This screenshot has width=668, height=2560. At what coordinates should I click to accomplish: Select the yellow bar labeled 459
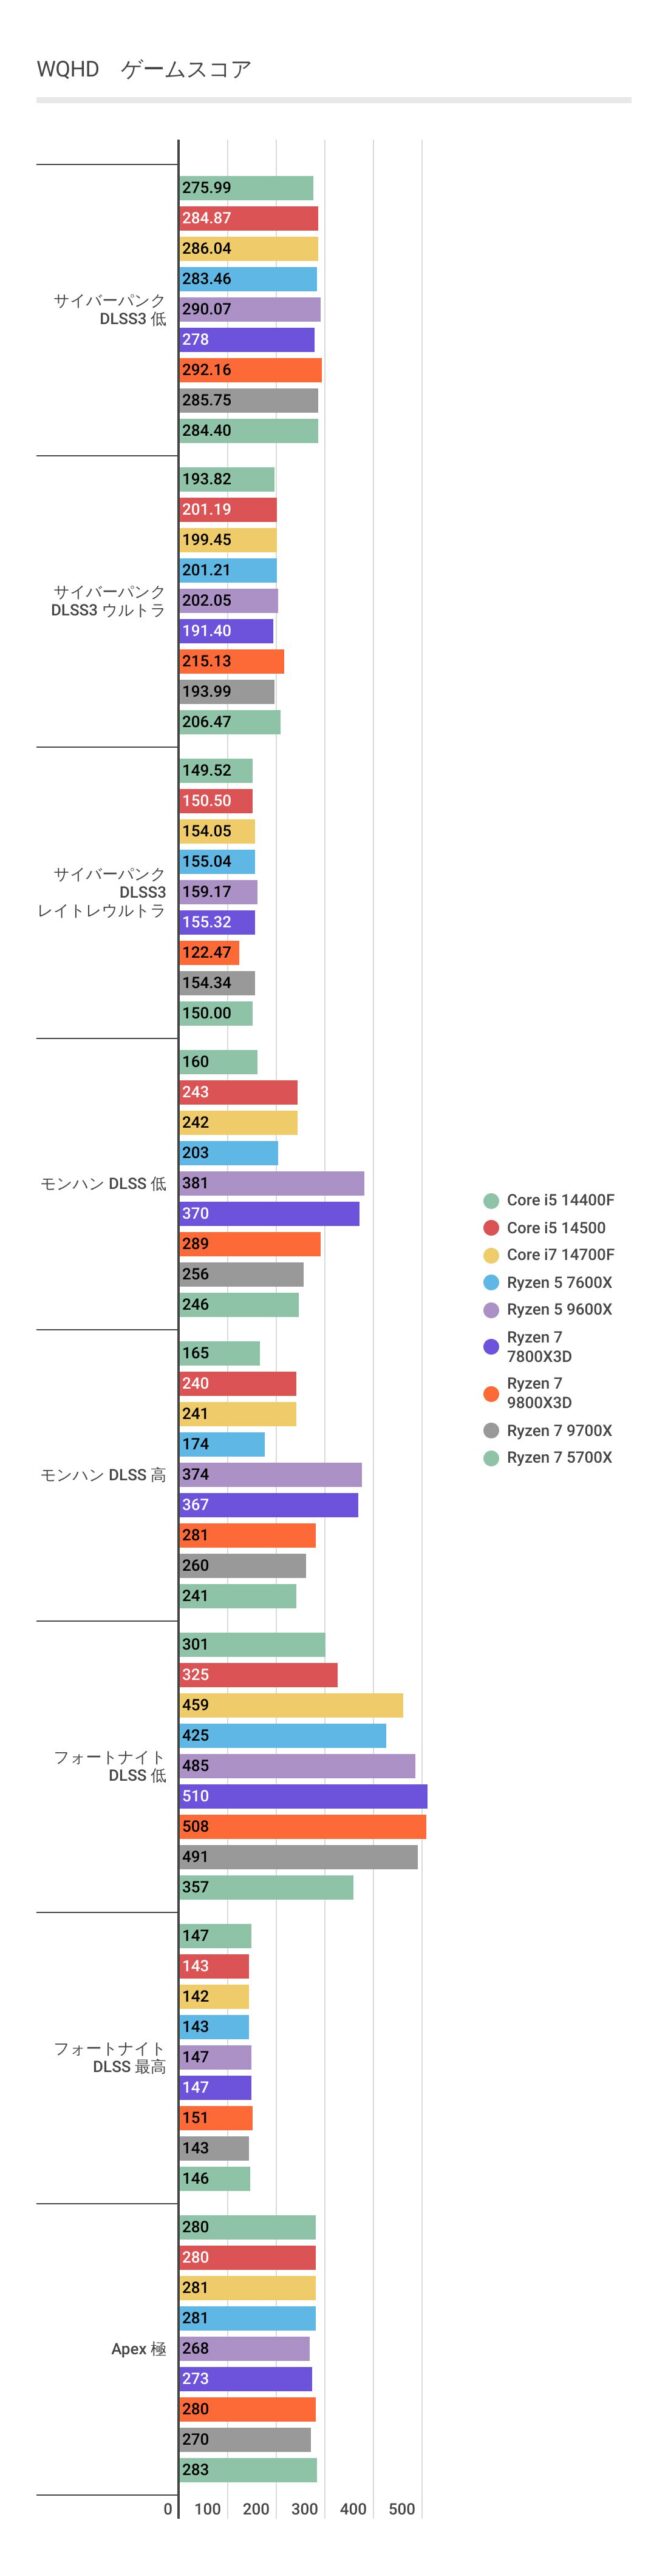291,1705
